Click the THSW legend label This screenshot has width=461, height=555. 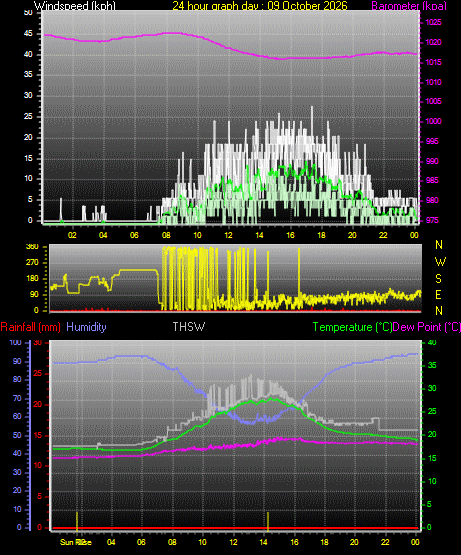click(x=189, y=327)
